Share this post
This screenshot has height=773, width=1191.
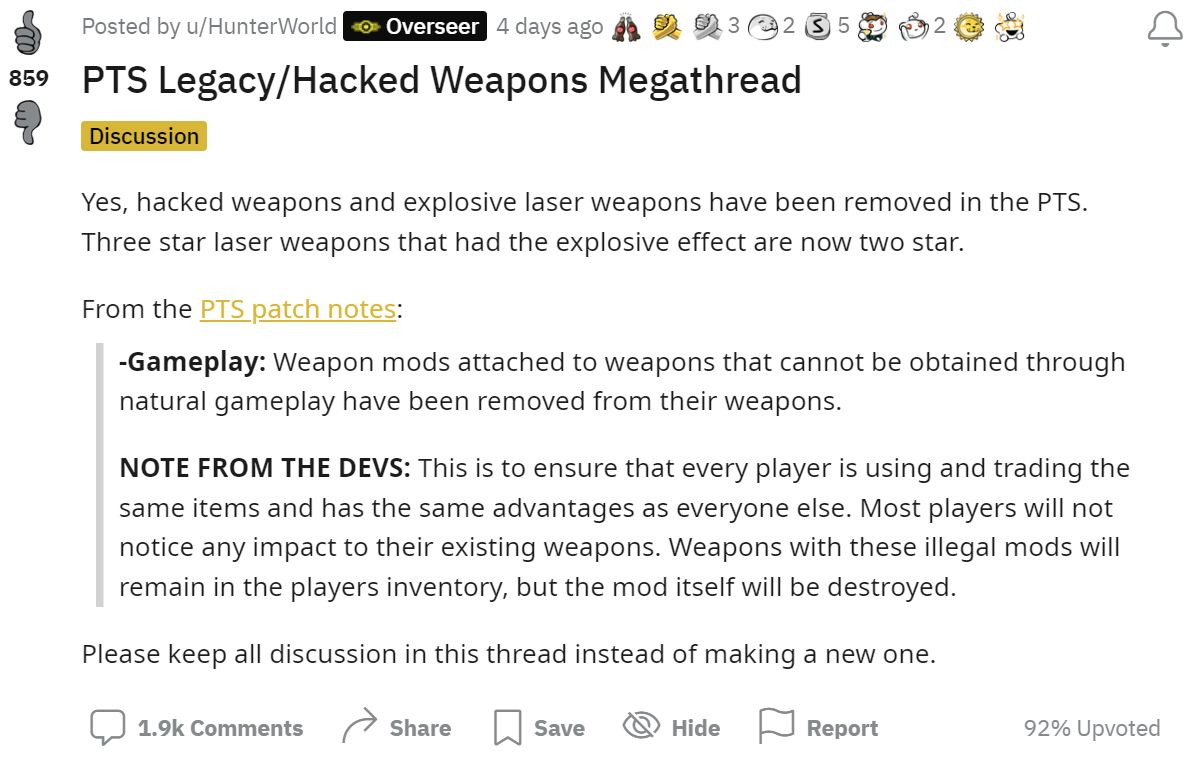coord(396,727)
